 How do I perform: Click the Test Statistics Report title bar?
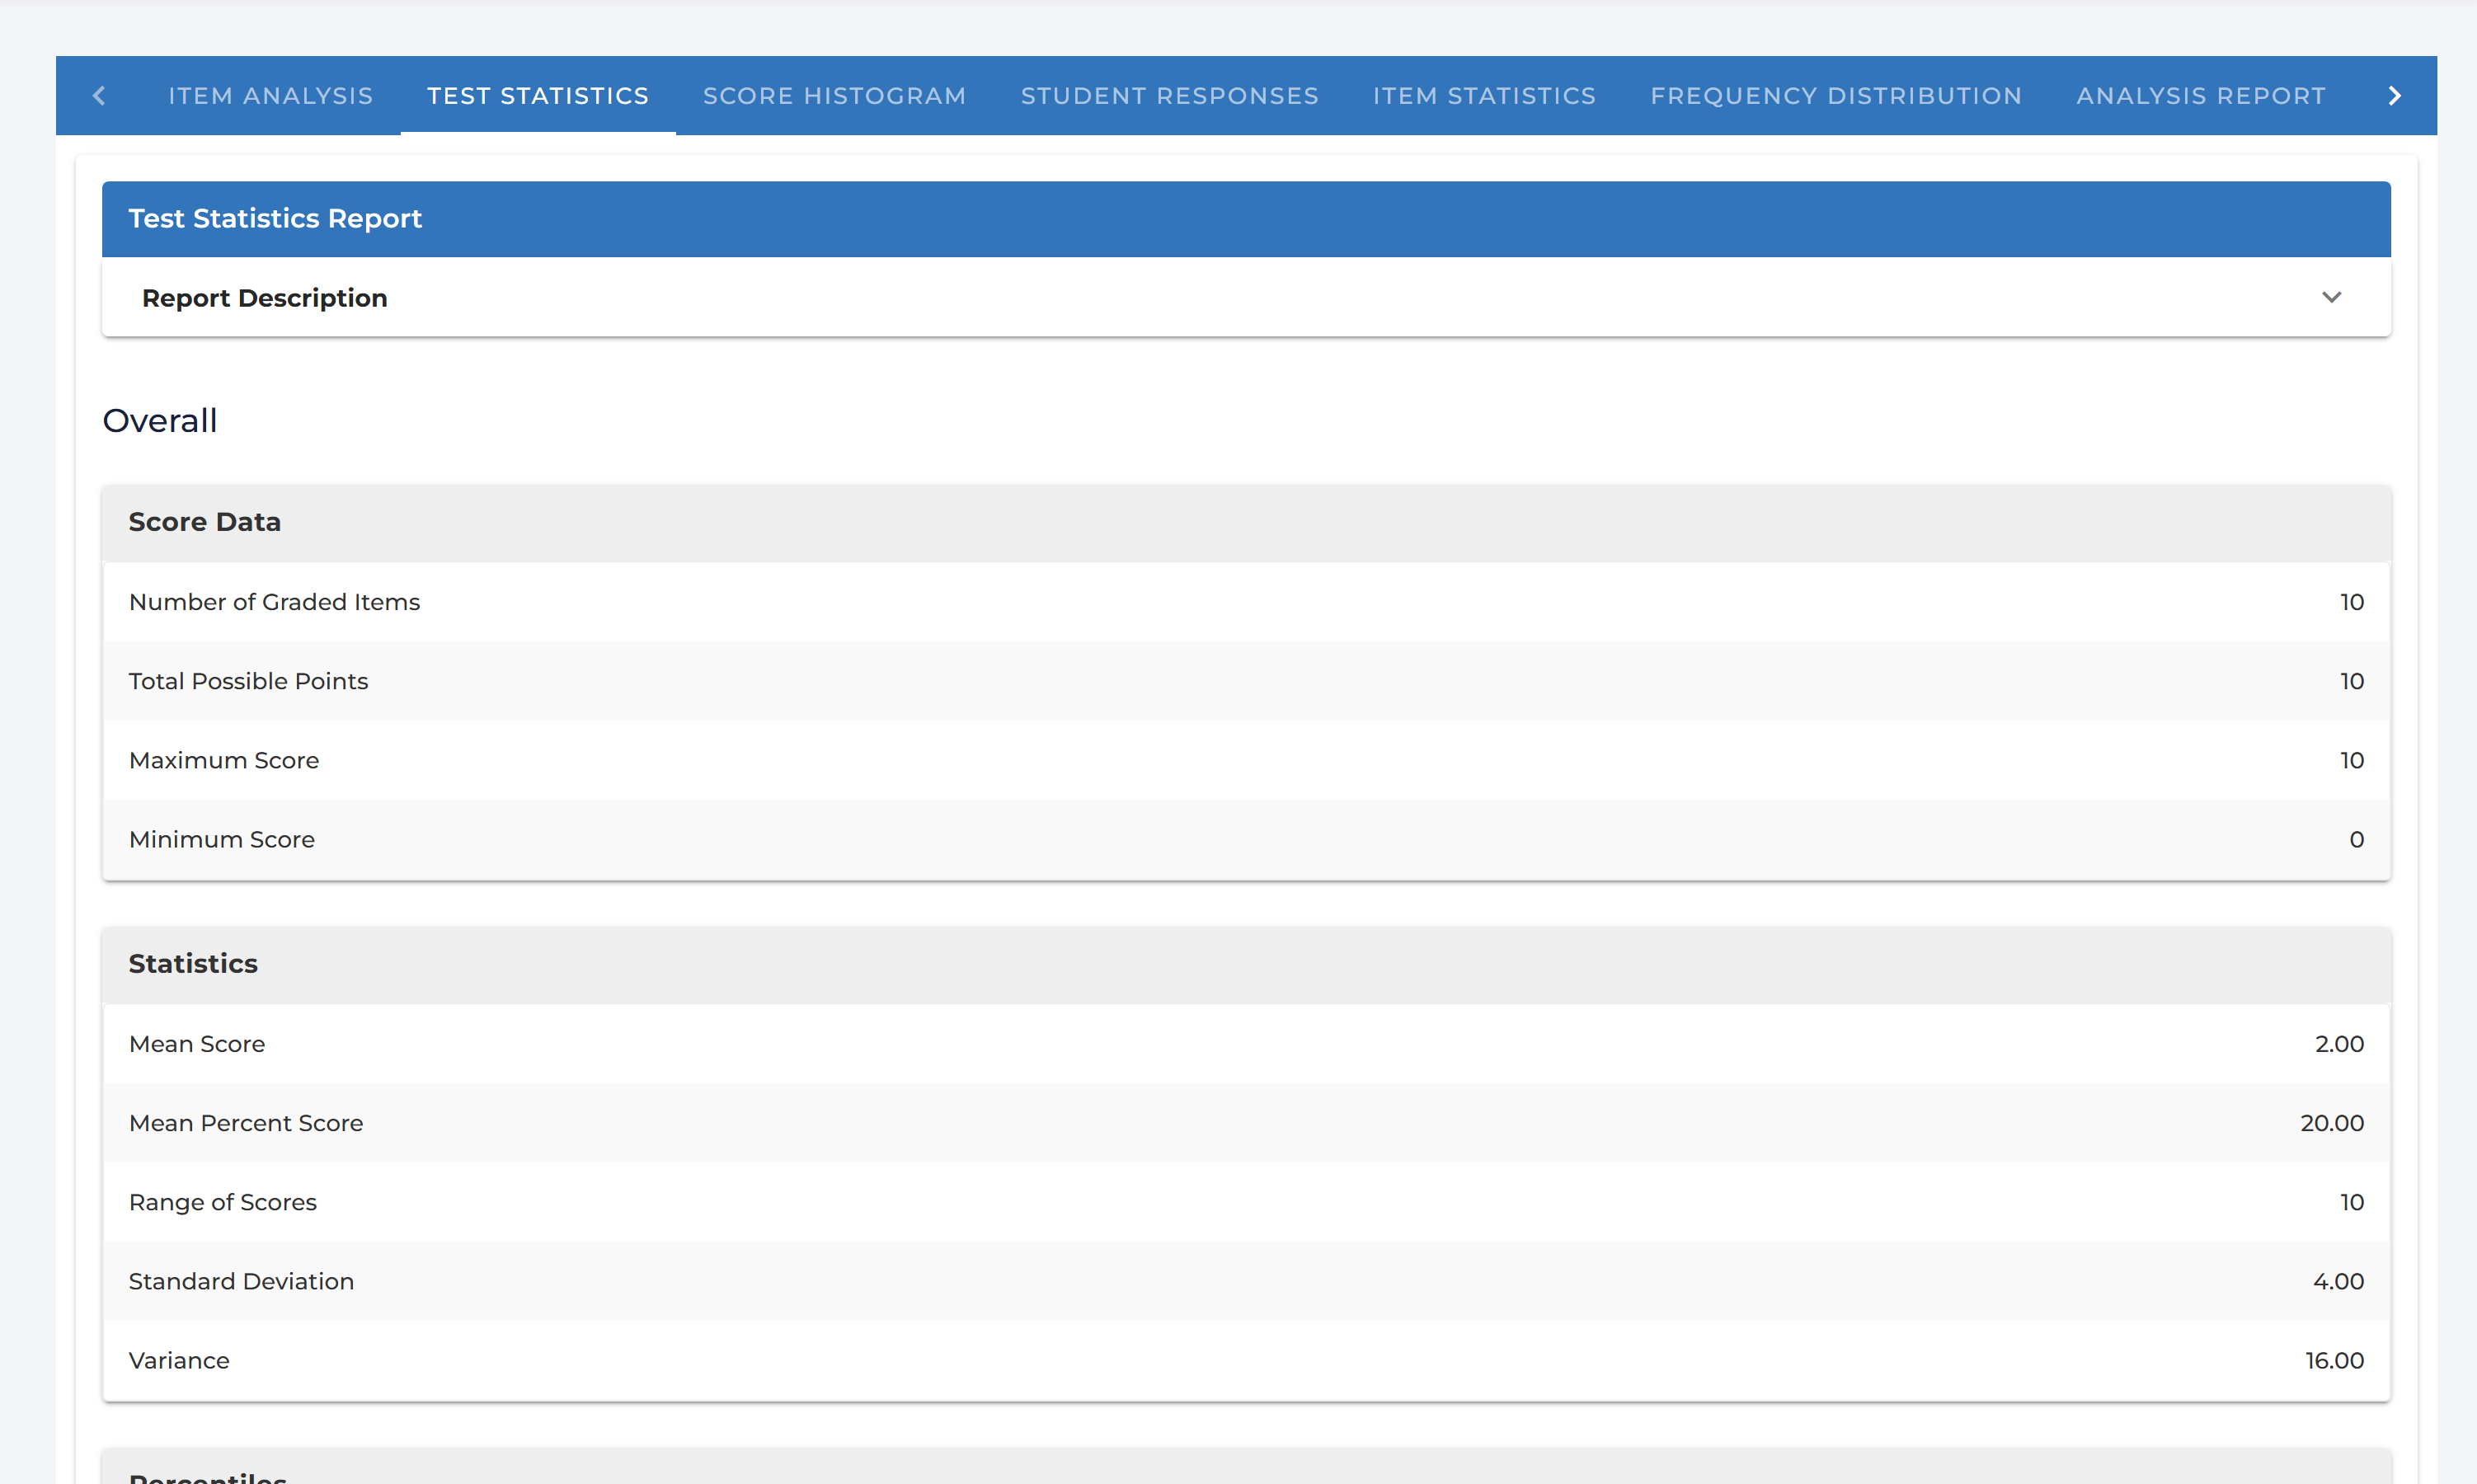click(x=1246, y=219)
